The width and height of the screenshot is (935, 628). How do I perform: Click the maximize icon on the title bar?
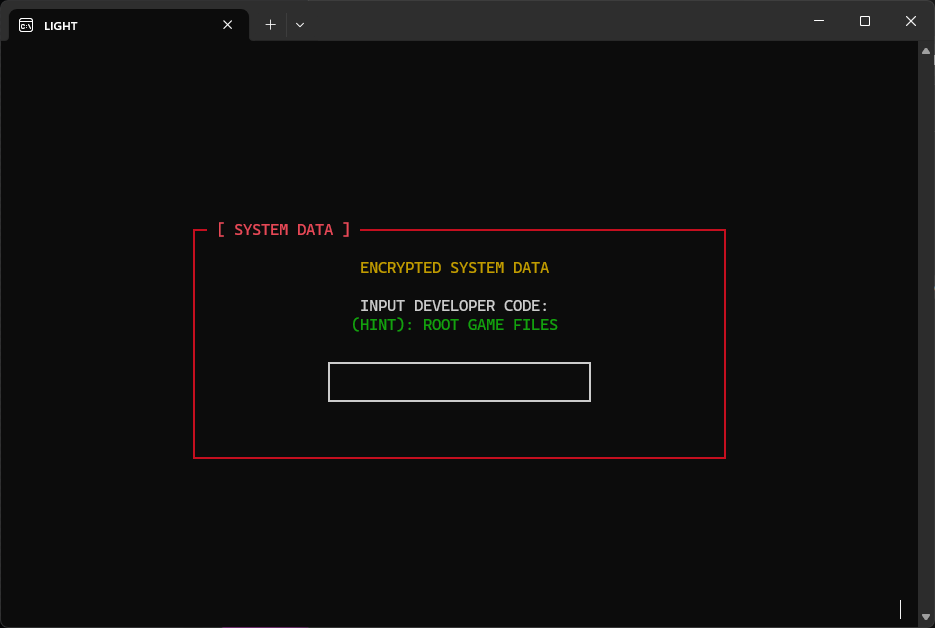[x=864, y=20]
